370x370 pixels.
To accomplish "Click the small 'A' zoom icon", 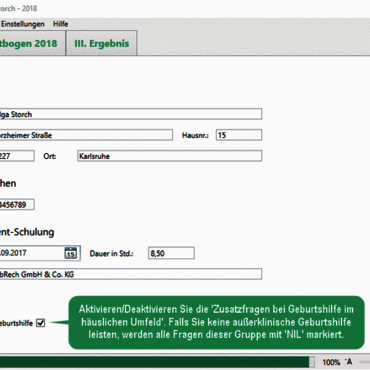I will [349, 362].
